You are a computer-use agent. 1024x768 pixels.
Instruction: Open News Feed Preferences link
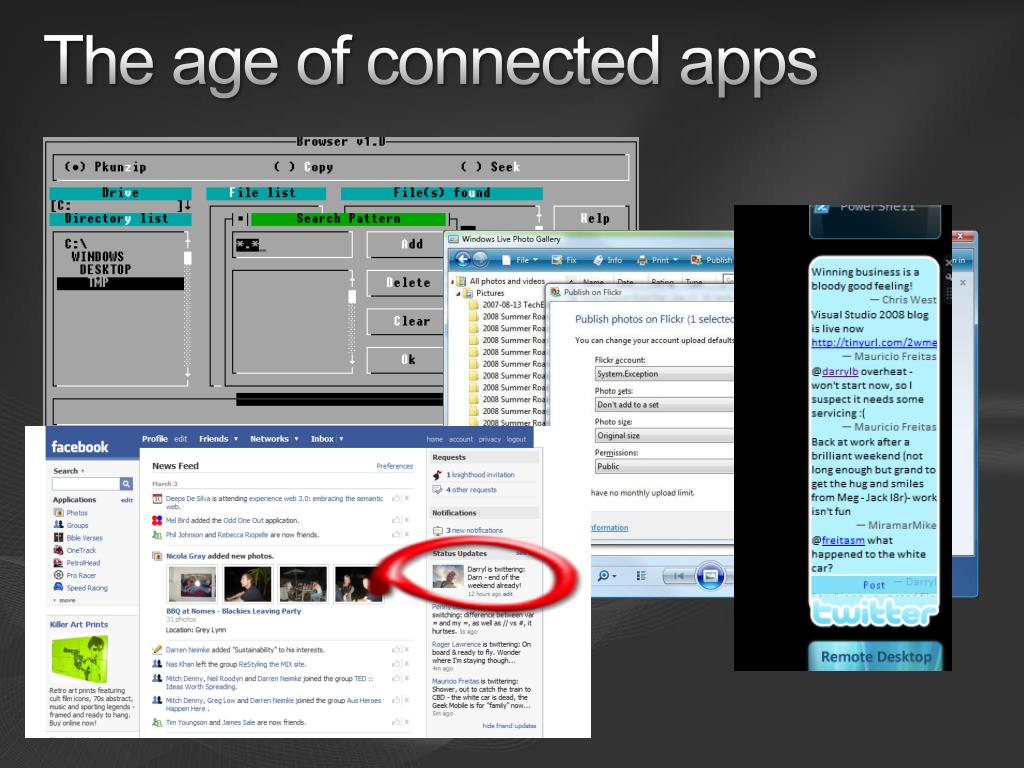pyautogui.click(x=394, y=466)
